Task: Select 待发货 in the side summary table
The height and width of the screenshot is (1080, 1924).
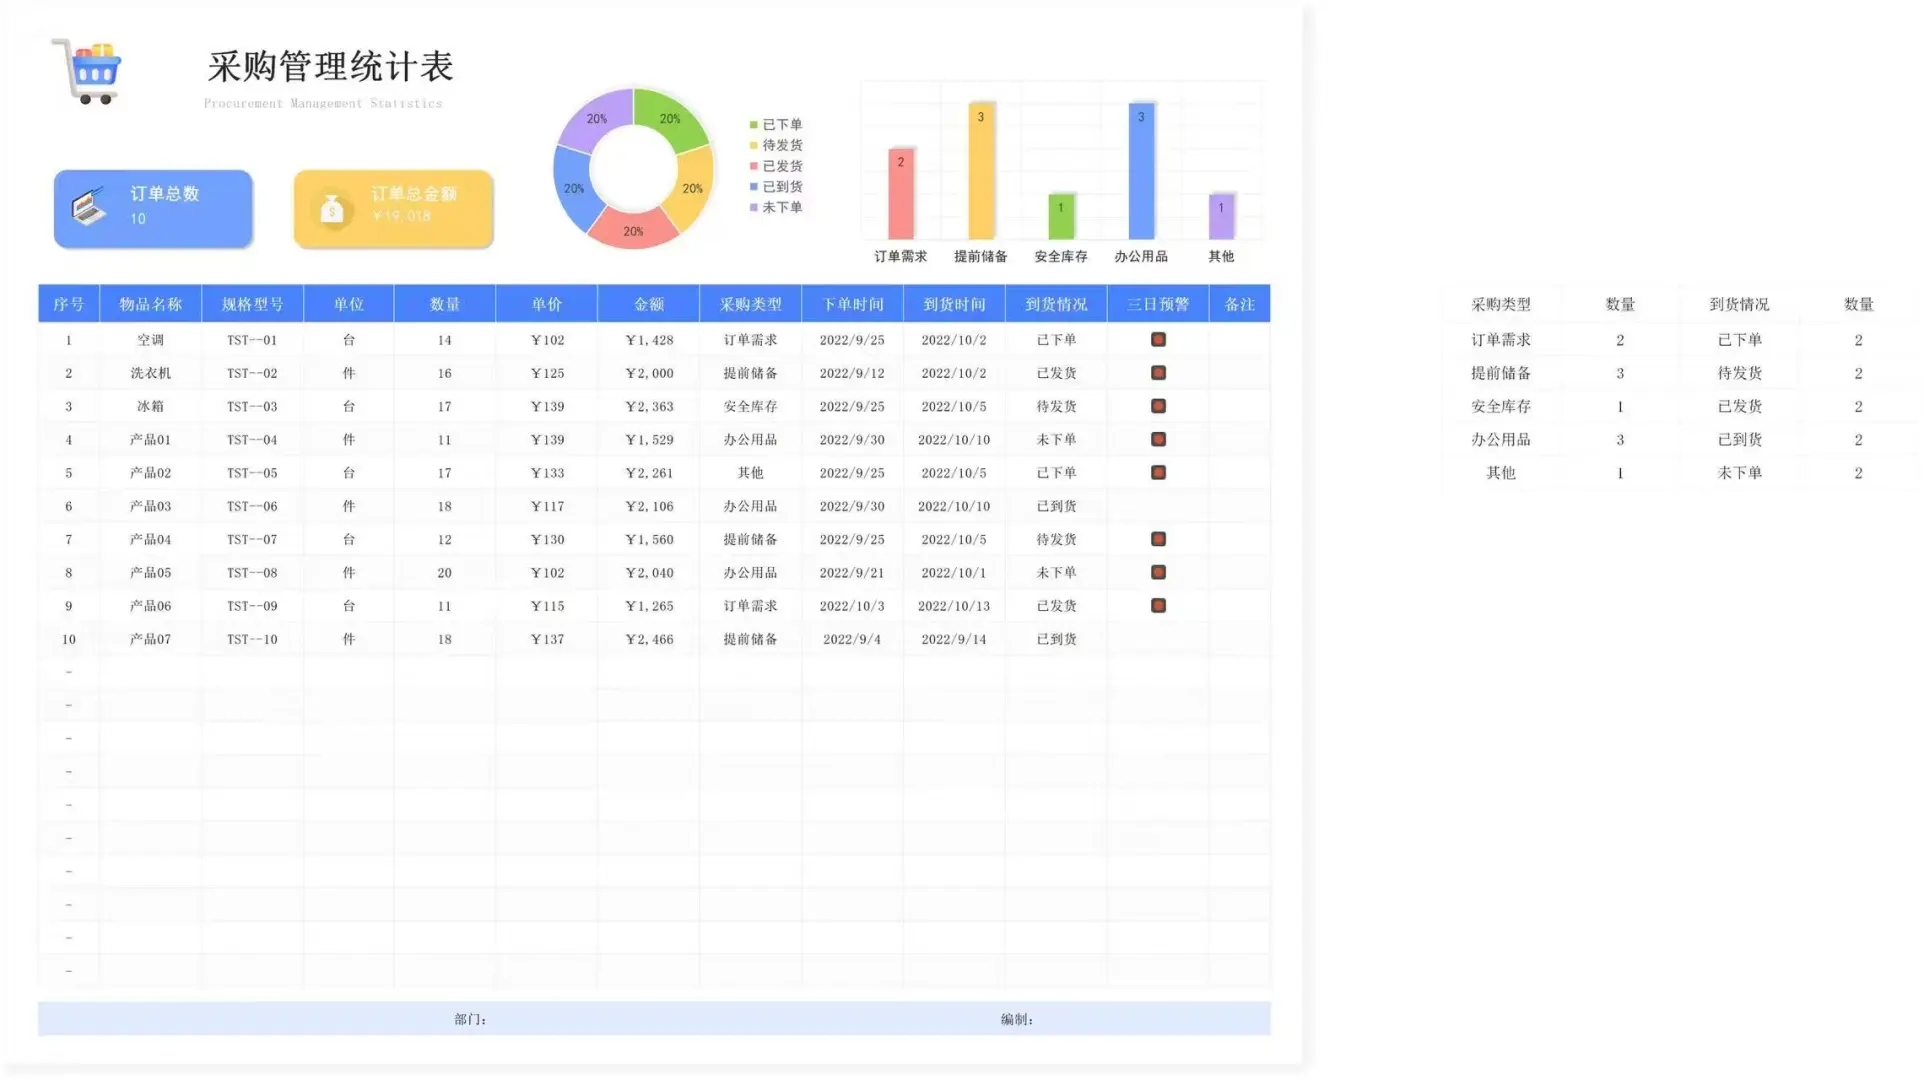Action: tap(1740, 373)
